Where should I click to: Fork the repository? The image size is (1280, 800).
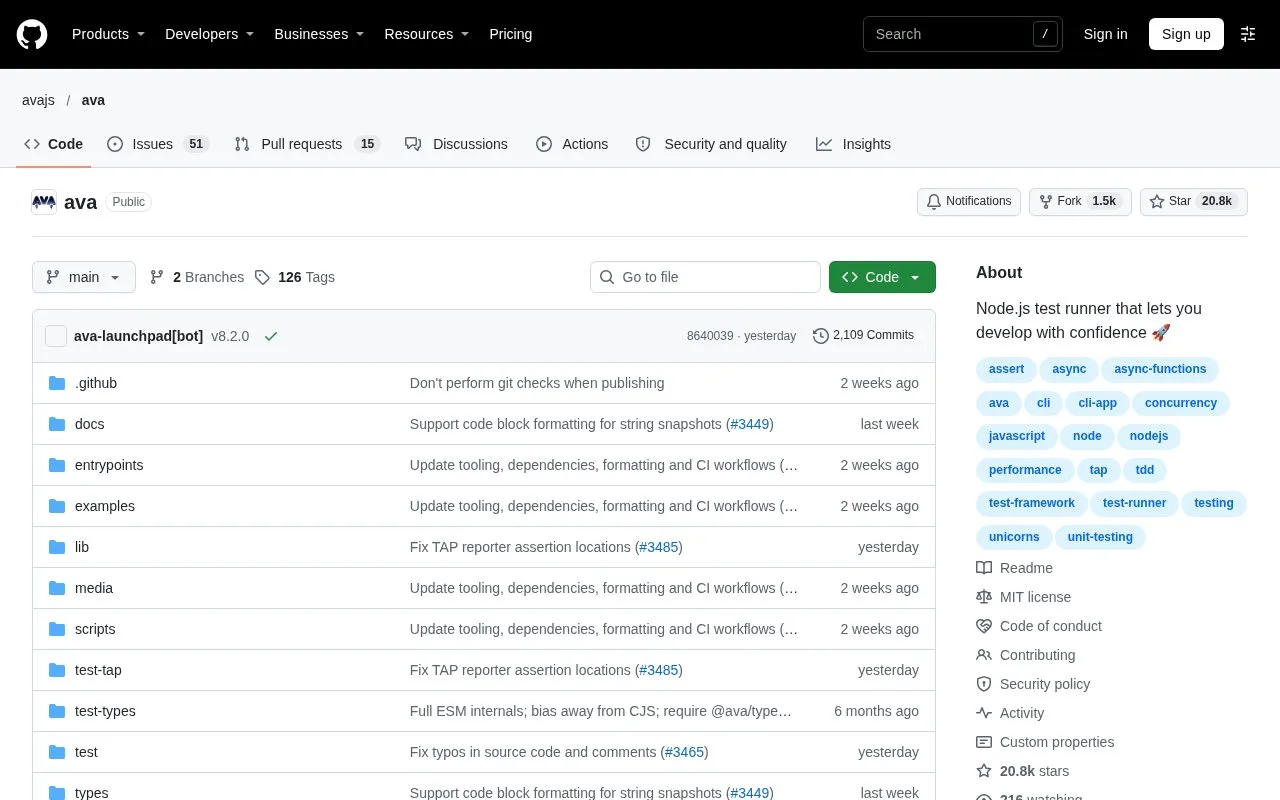(x=1080, y=201)
